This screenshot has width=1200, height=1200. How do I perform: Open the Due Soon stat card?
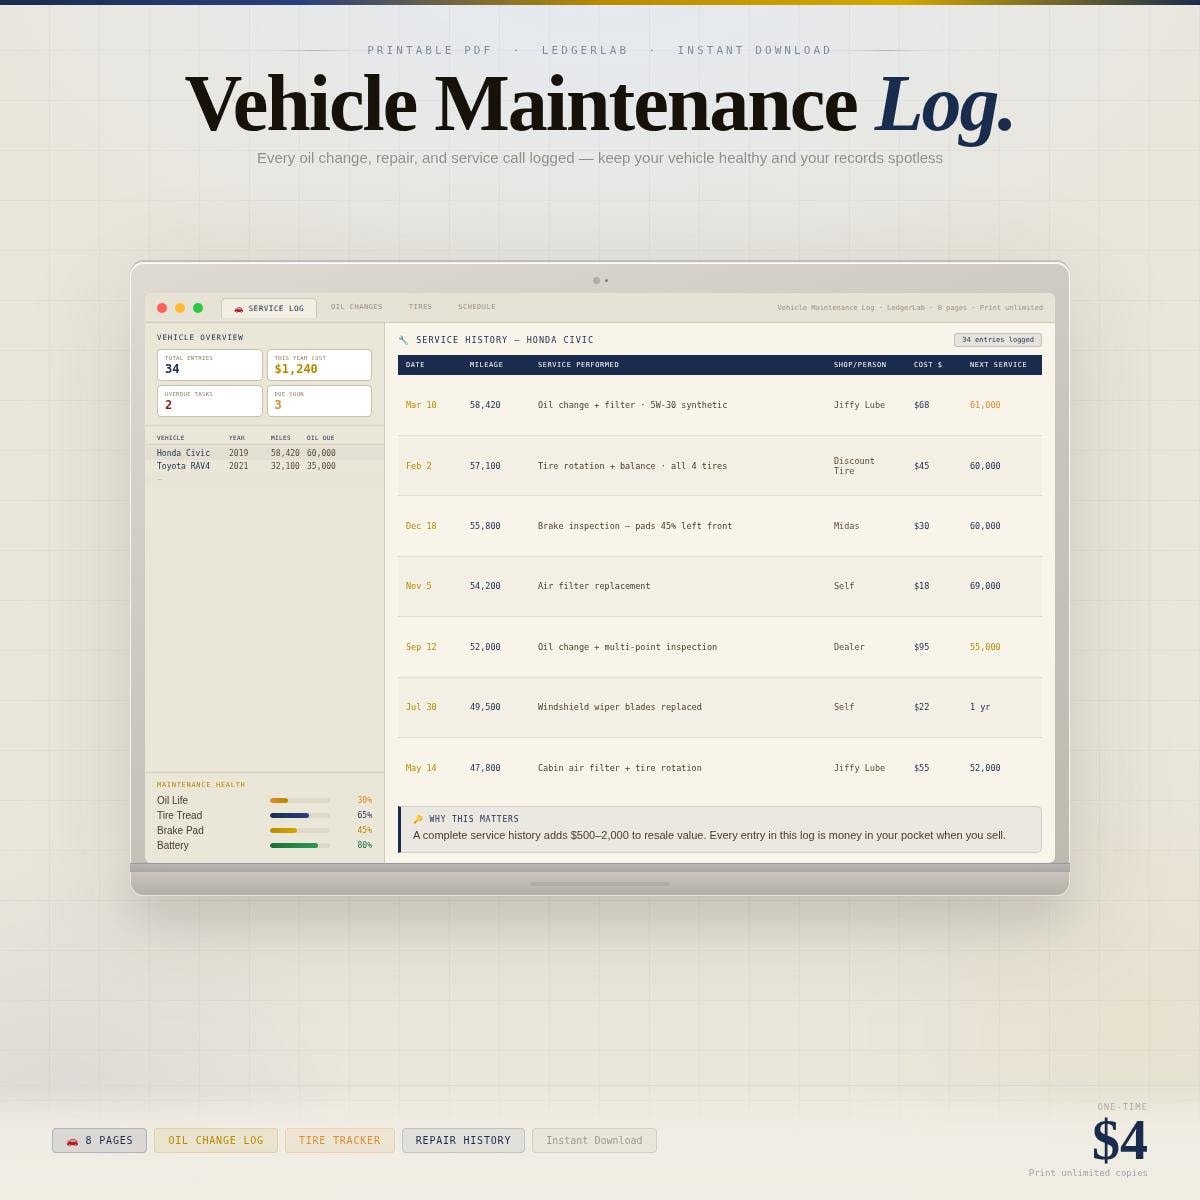319,401
